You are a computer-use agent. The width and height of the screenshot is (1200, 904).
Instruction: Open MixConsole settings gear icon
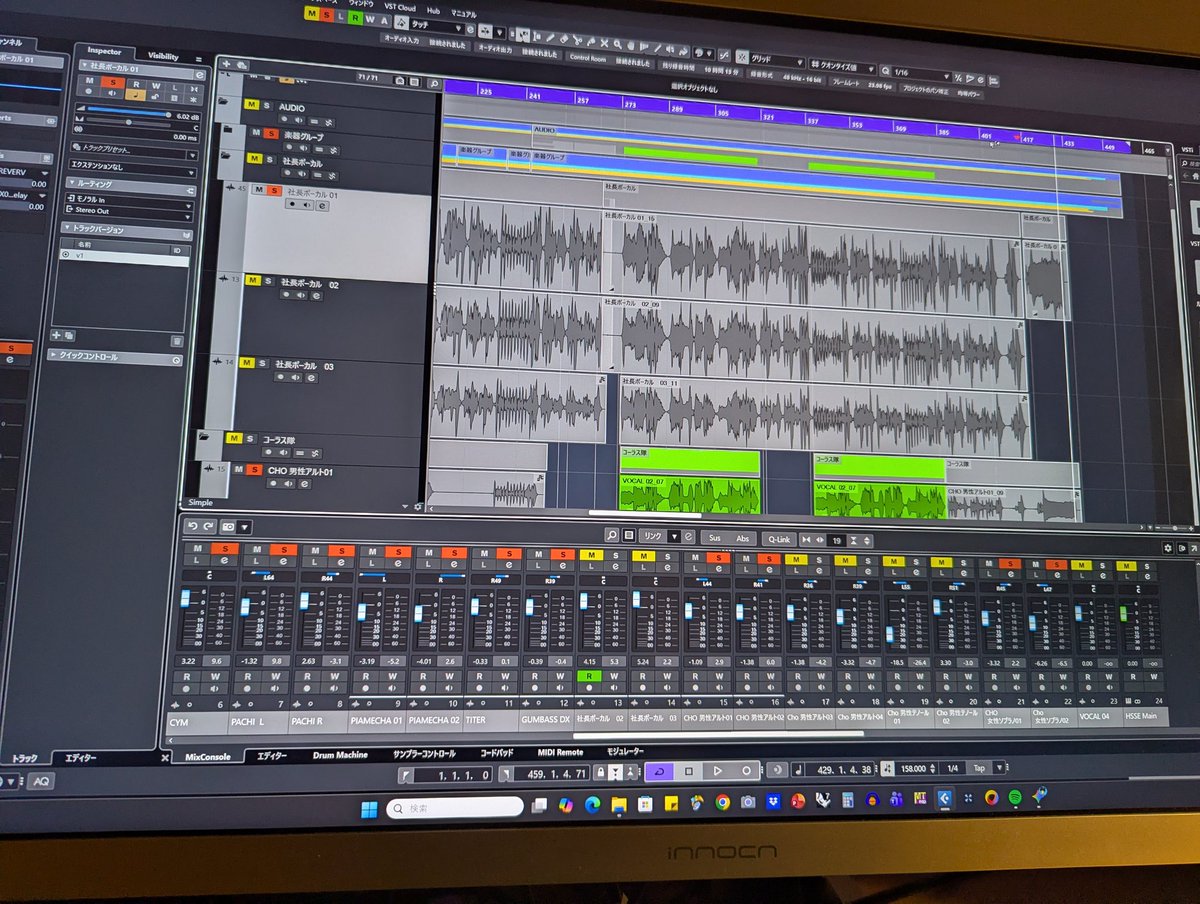point(1167,548)
